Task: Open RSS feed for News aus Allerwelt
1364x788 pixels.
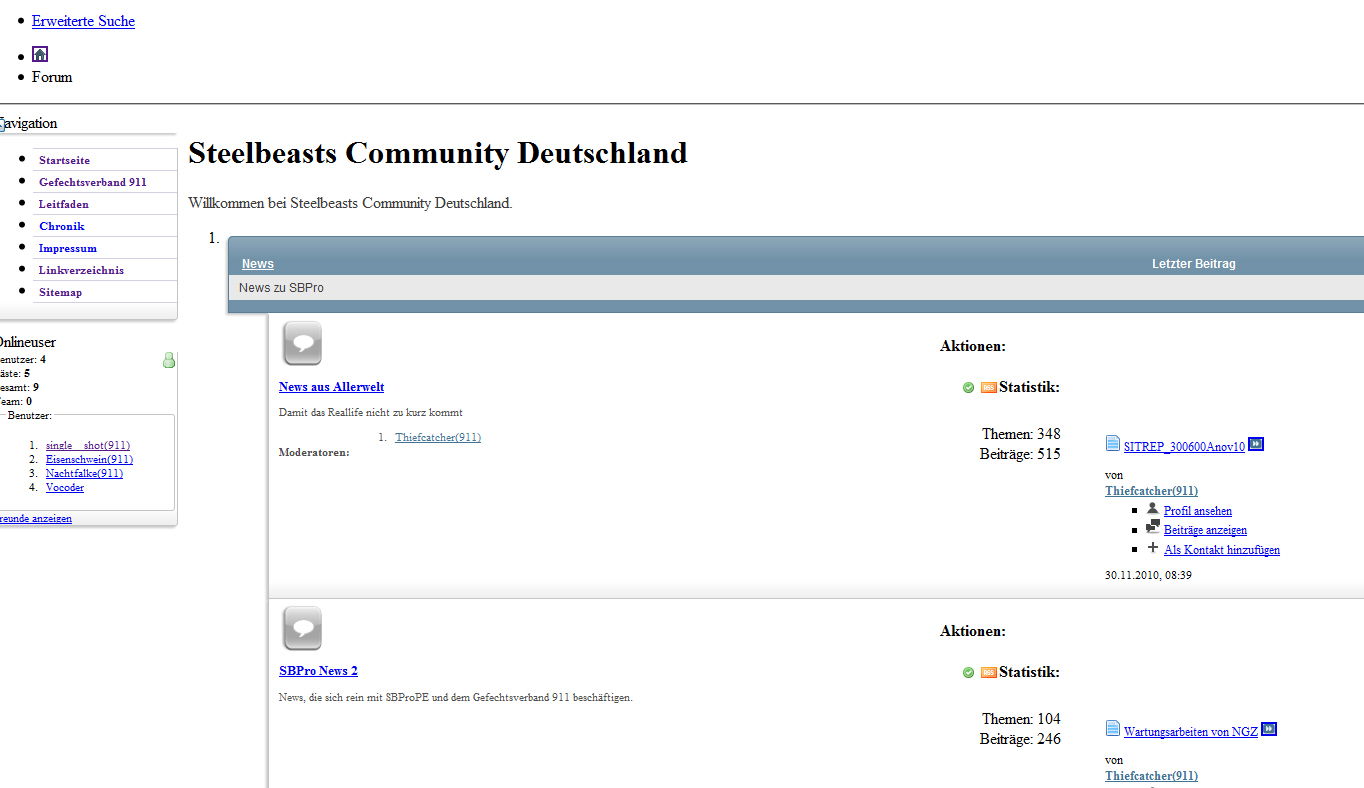Action: 988,388
